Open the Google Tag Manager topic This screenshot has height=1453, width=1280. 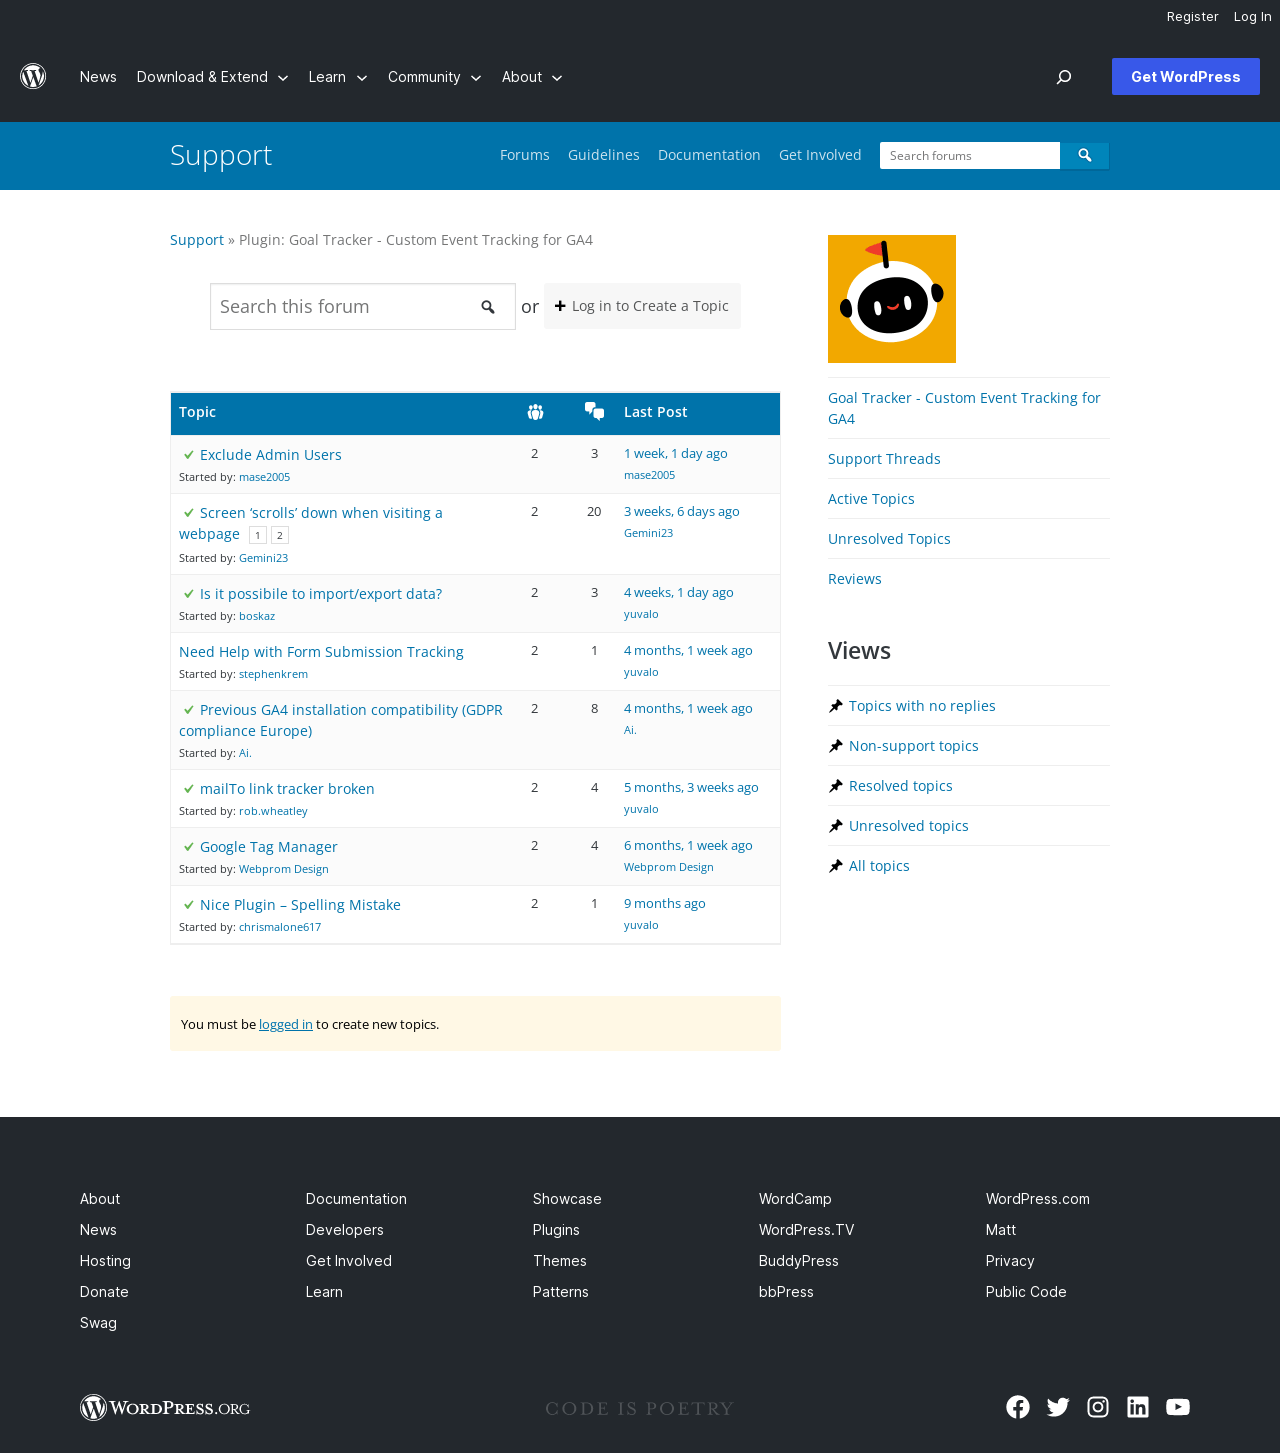[x=269, y=847]
